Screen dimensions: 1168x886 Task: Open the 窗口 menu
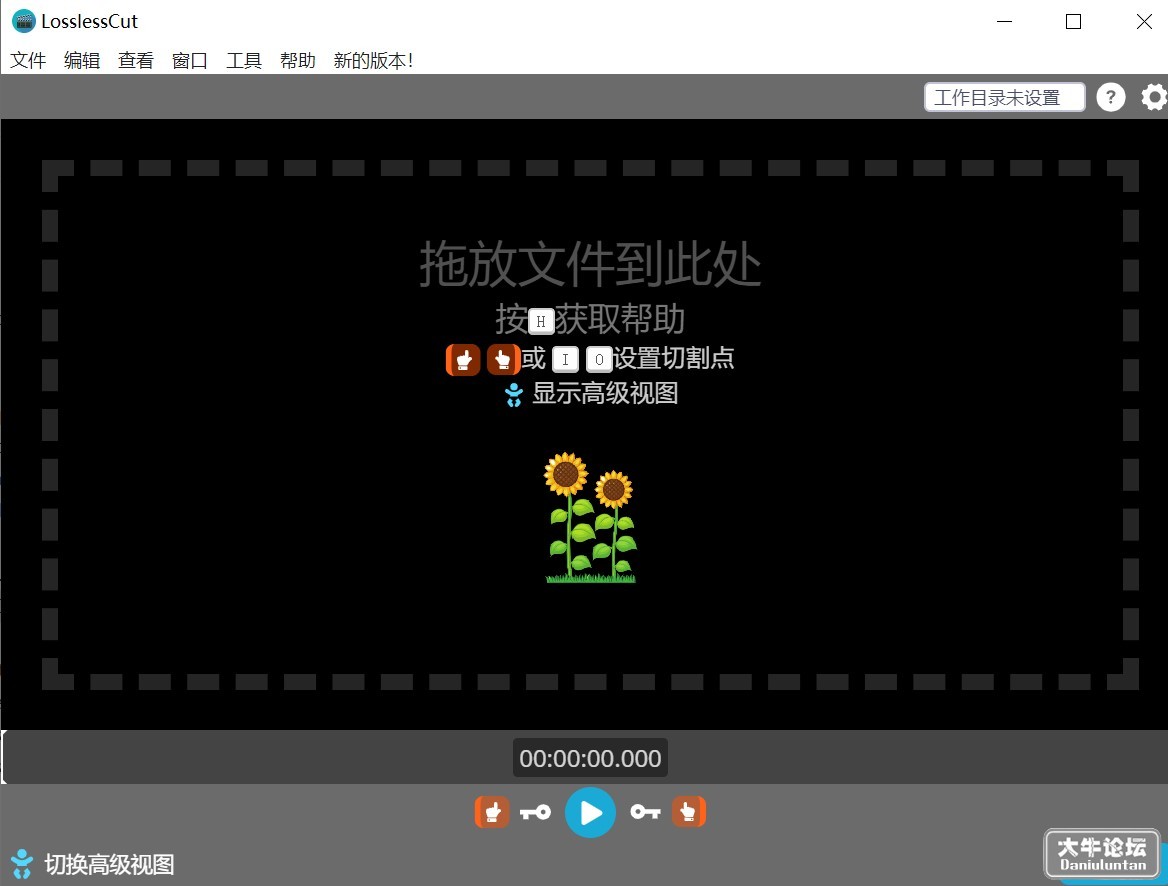(x=190, y=60)
